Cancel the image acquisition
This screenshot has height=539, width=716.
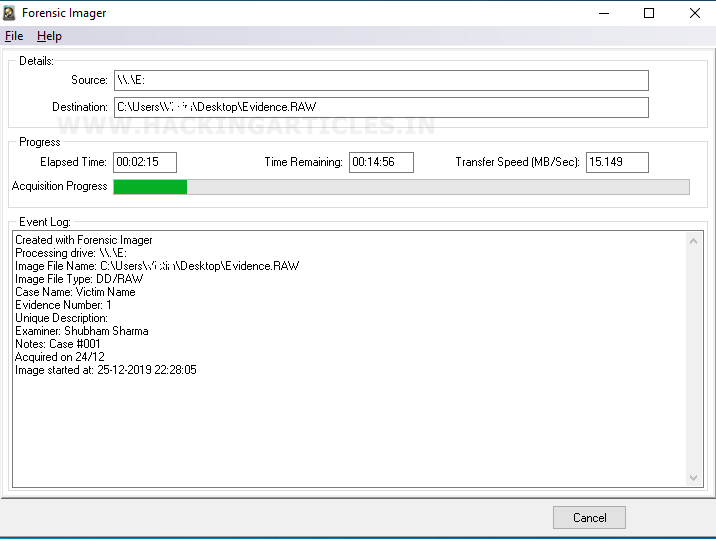589,518
